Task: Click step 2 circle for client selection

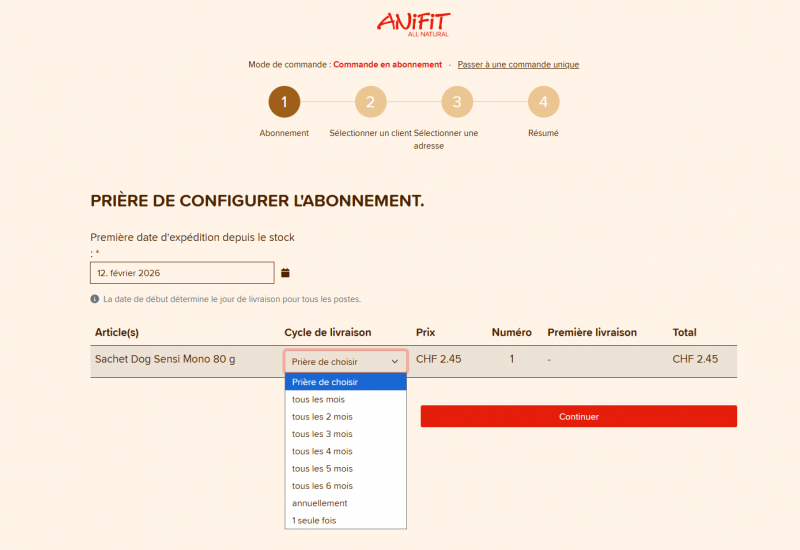Action: (x=370, y=101)
